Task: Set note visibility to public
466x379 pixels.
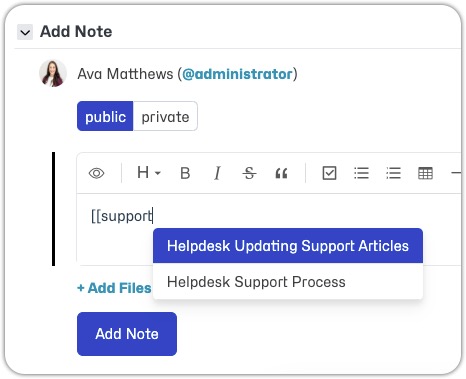Action: (105, 116)
